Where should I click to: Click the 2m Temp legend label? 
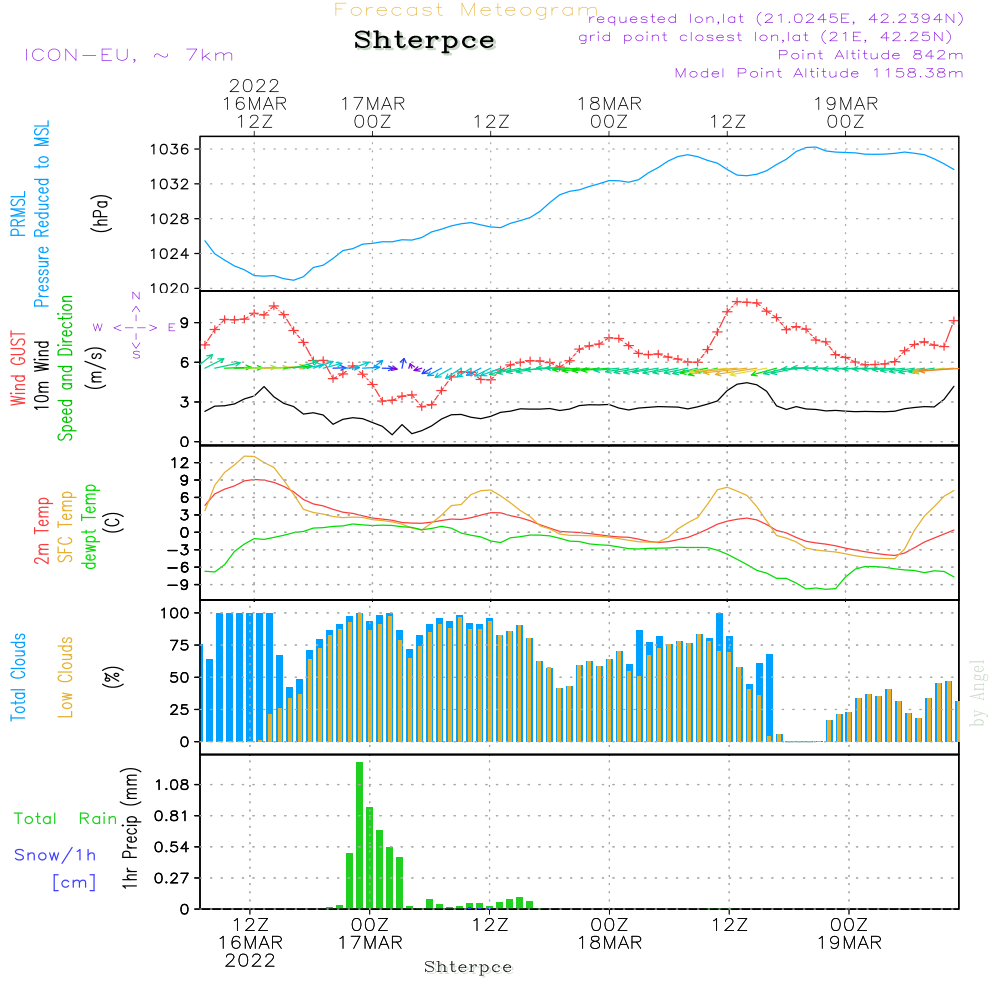(x=41, y=531)
